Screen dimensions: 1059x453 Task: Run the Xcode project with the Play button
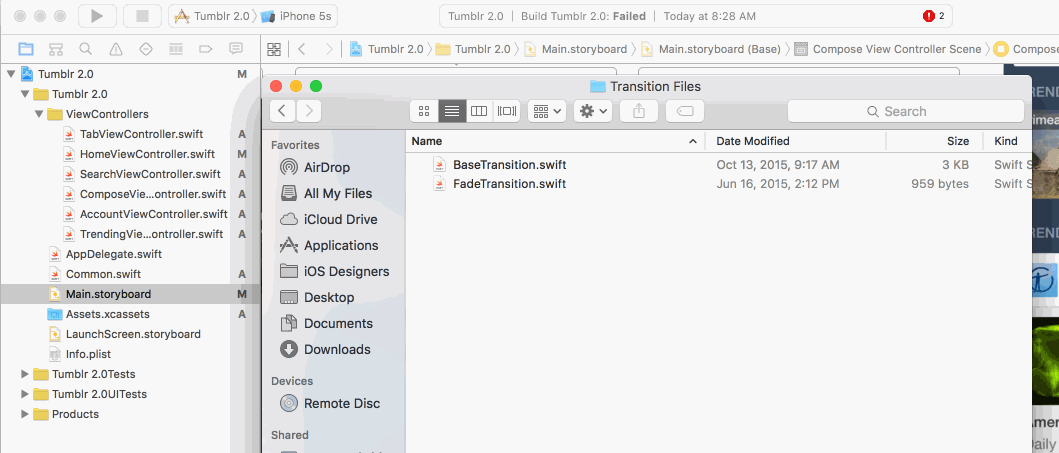click(x=97, y=16)
